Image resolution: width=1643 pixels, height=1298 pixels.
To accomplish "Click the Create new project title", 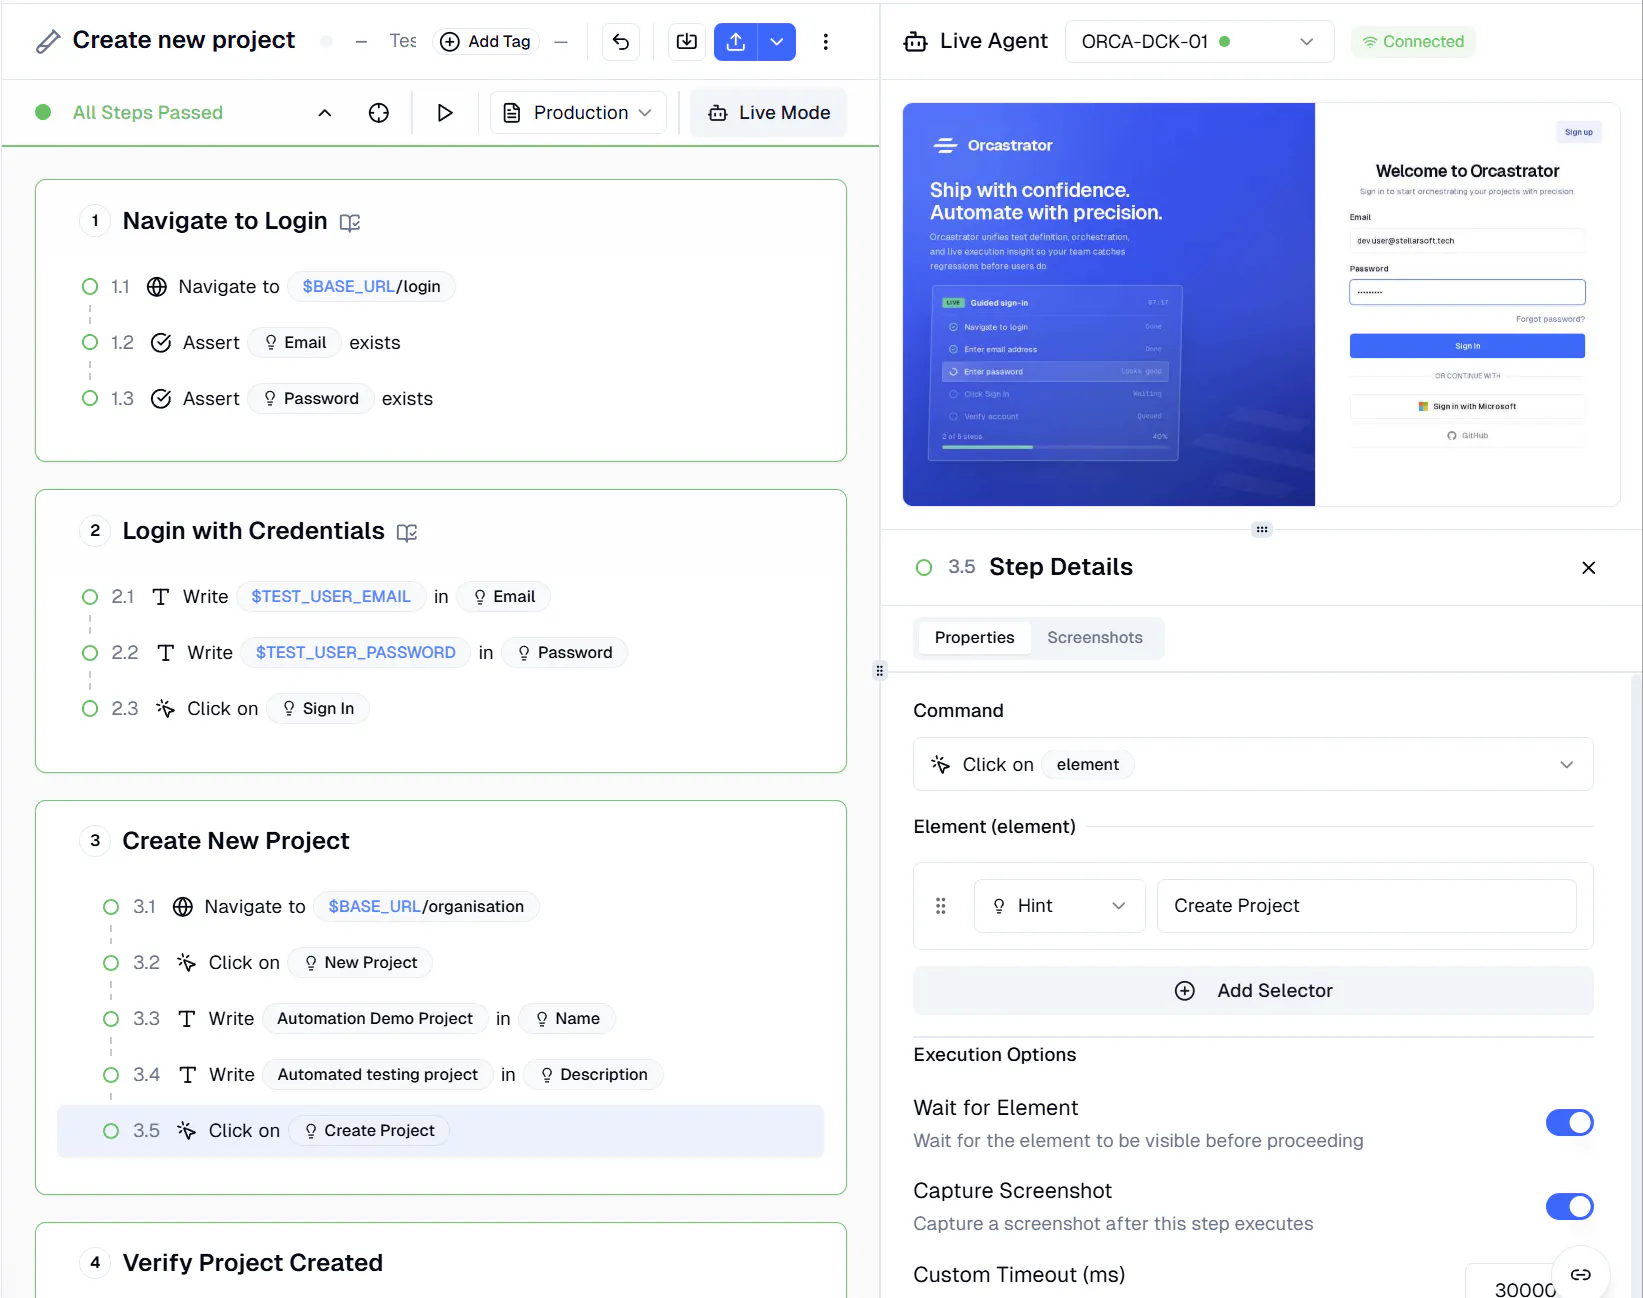I will tap(184, 40).
